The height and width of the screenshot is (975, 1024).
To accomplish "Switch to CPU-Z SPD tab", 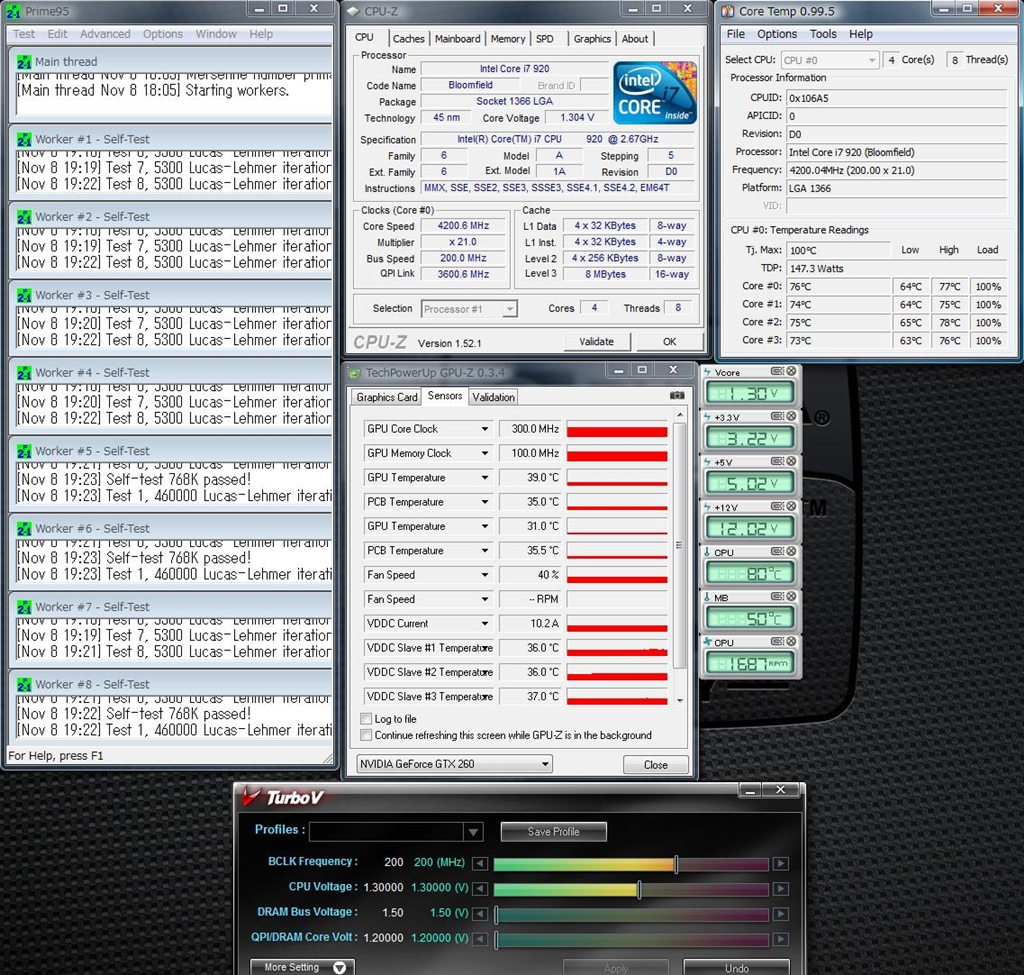I will click(x=545, y=39).
